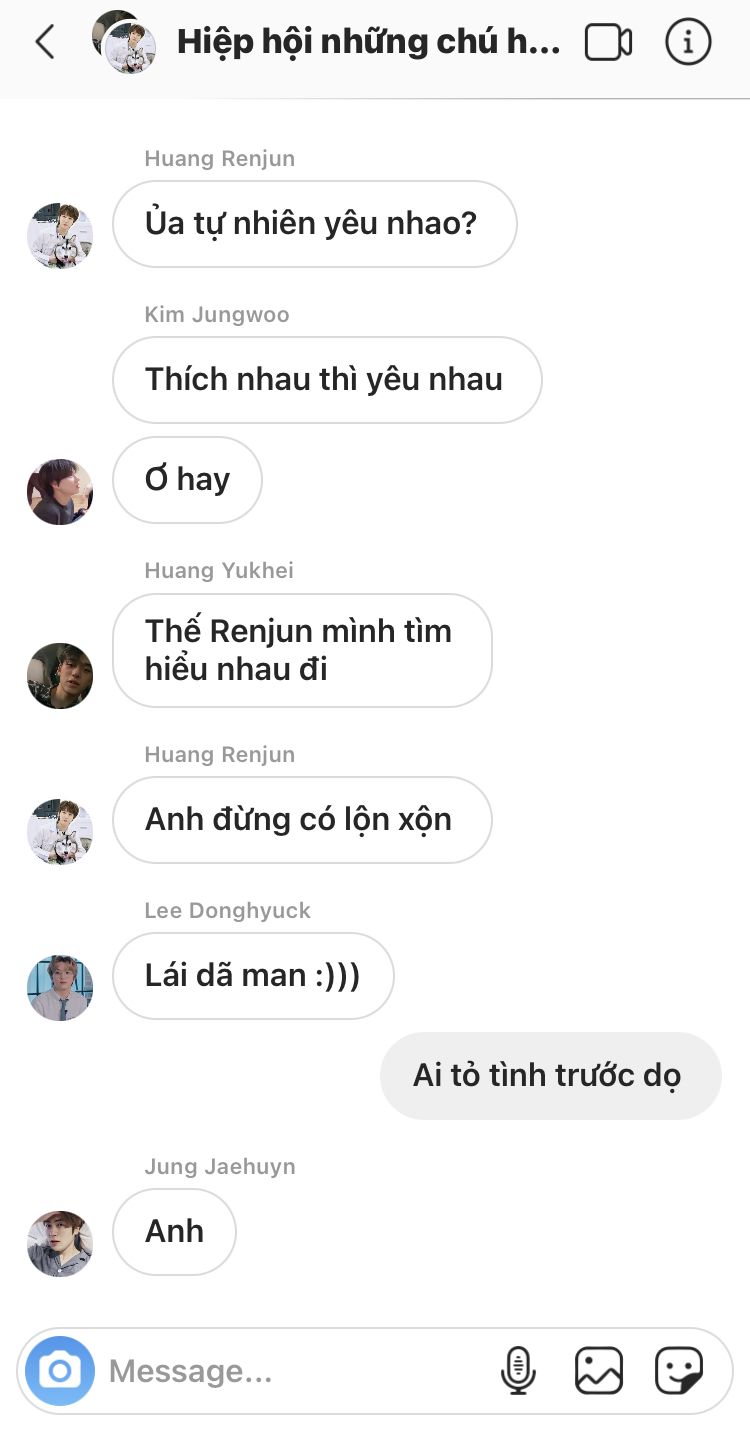Tap the sent message "Ai tỏ tình trước dọ"

pos(550,1076)
